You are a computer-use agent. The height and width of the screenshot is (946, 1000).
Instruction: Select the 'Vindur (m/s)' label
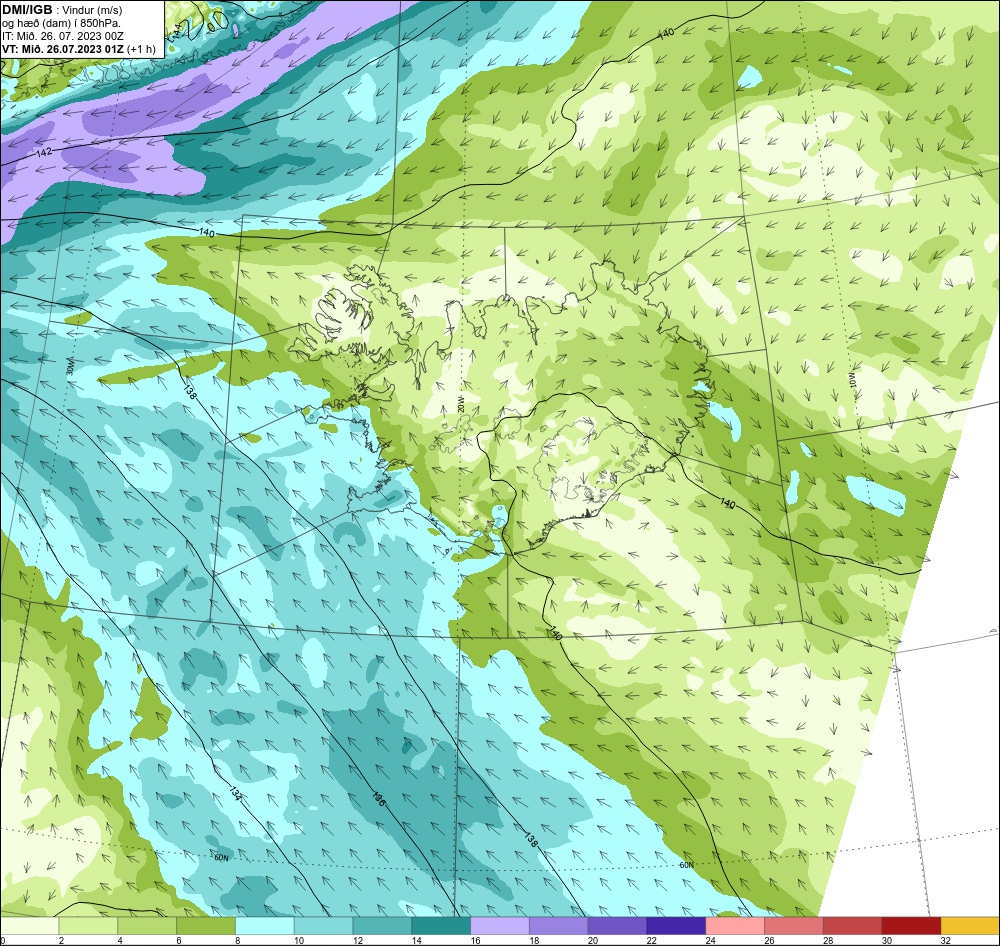[92, 10]
